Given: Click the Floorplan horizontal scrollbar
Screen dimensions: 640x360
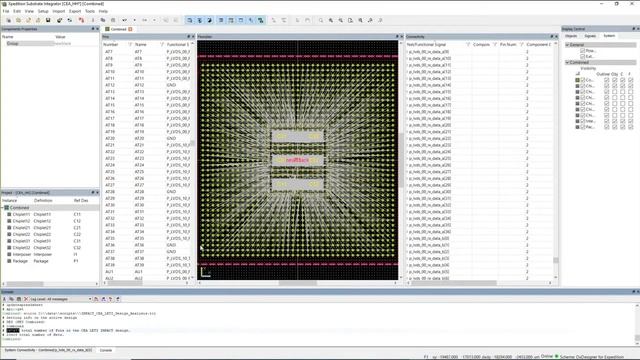Looking at the screenshot, I should (x=298, y=283).
